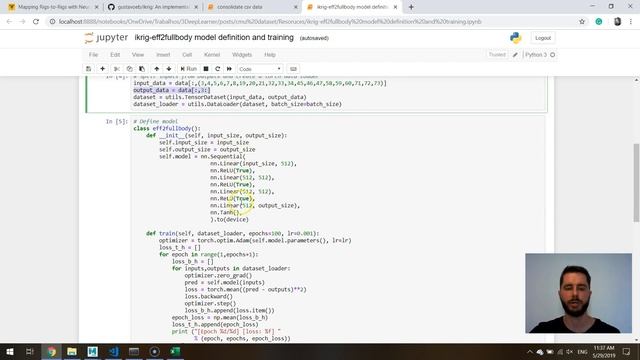Copy selected cells icon in toolbar

(129, 69)
